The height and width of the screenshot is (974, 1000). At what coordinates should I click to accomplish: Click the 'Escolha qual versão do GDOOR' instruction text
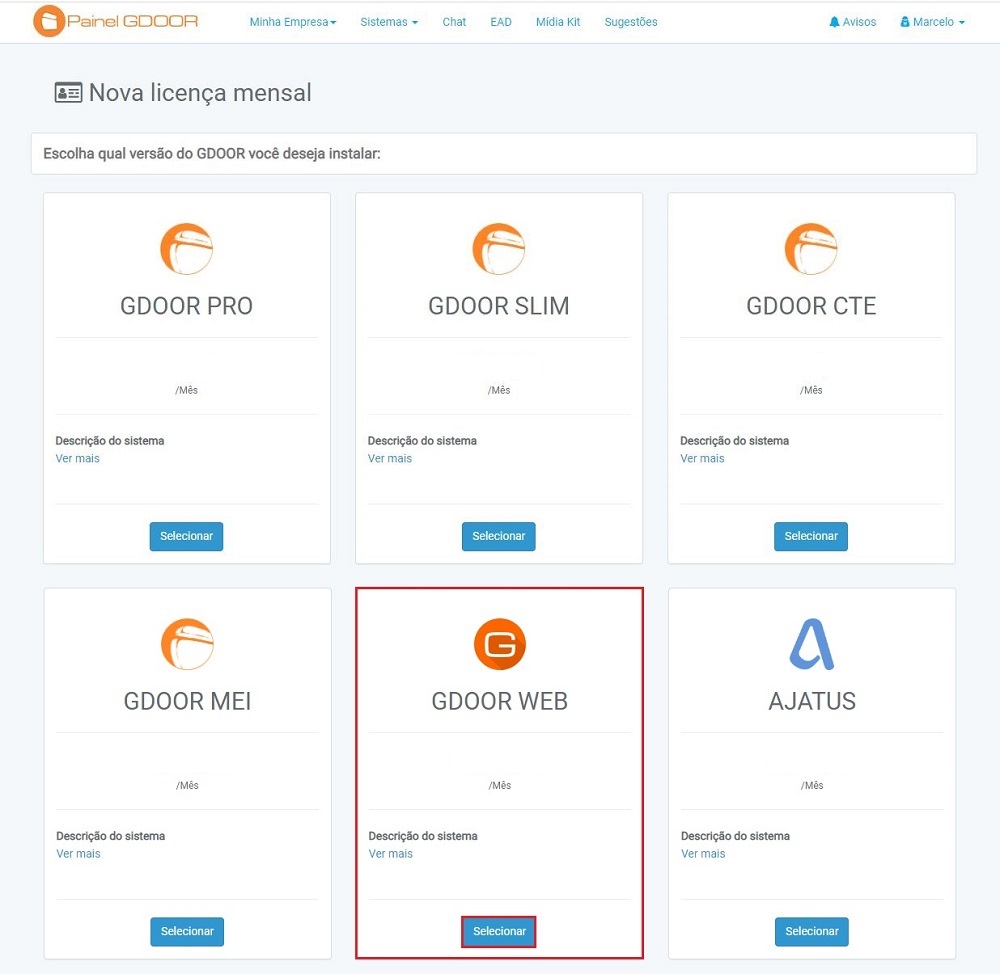point(212,154)
